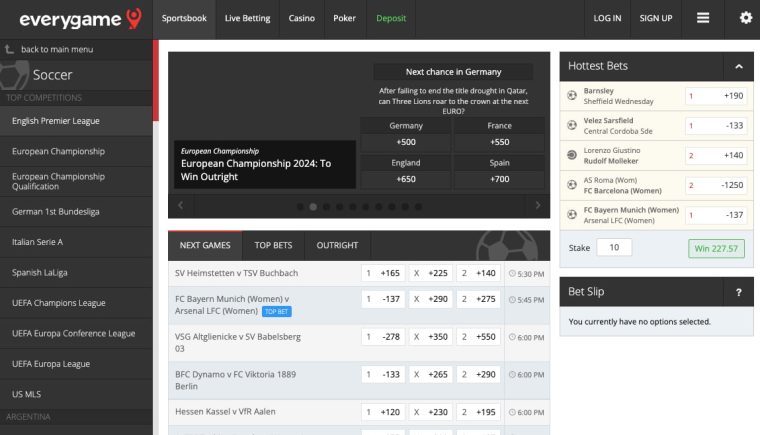Click the soccer ball icon beside Barnsley

(x=572, y=96)
